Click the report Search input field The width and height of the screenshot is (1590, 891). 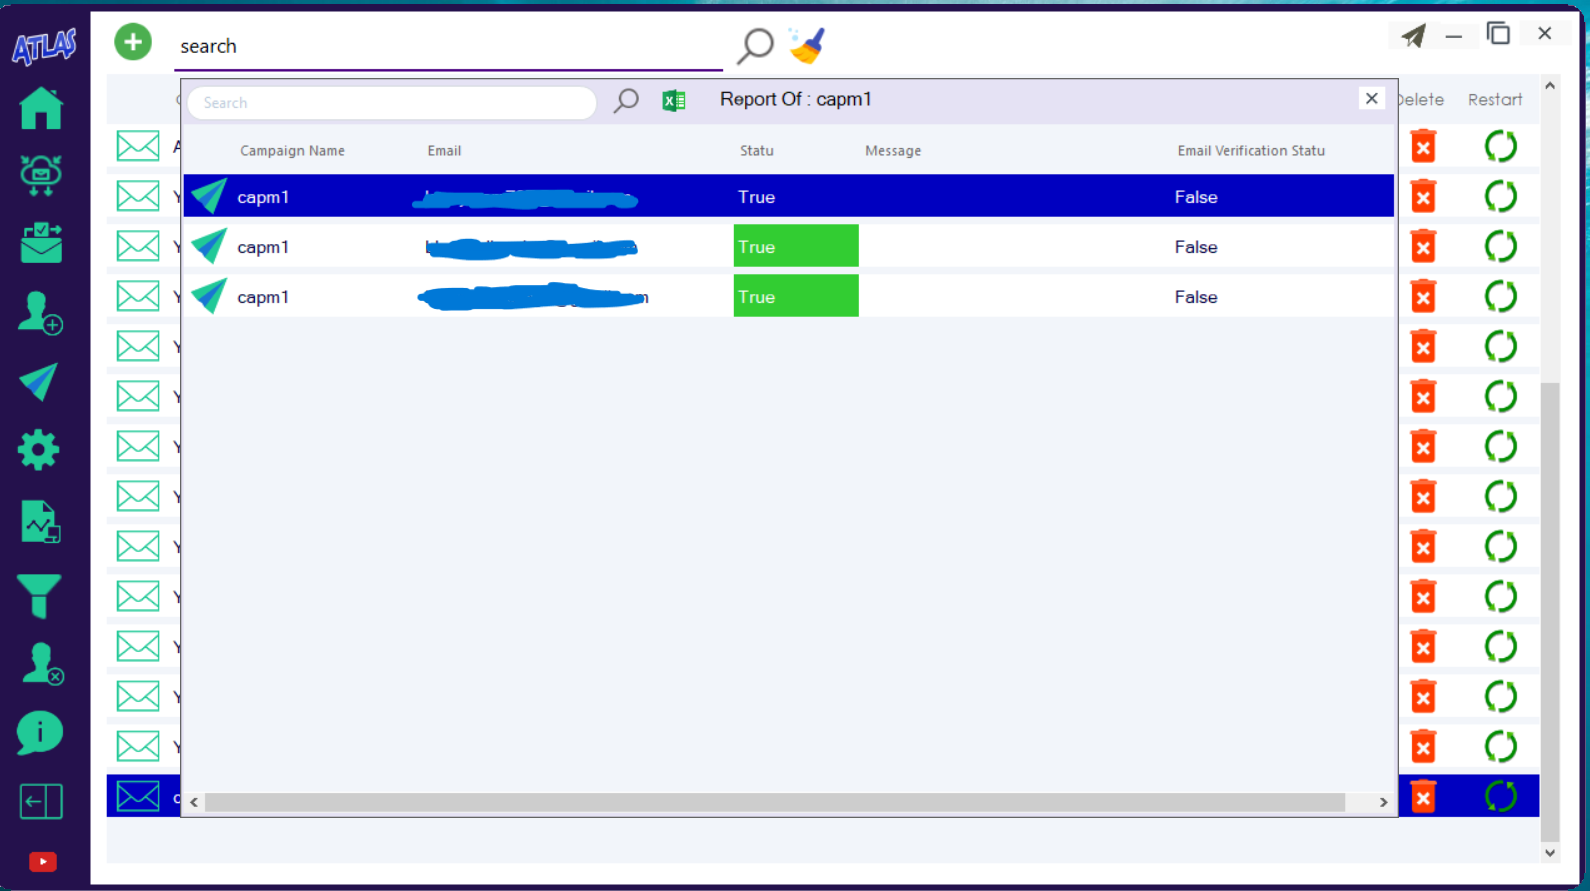392,103
